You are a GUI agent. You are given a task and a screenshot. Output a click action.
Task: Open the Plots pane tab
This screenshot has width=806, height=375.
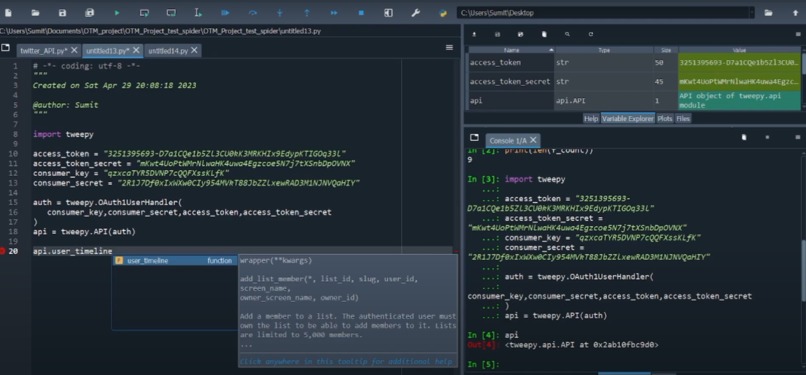[x=665, y=118]
